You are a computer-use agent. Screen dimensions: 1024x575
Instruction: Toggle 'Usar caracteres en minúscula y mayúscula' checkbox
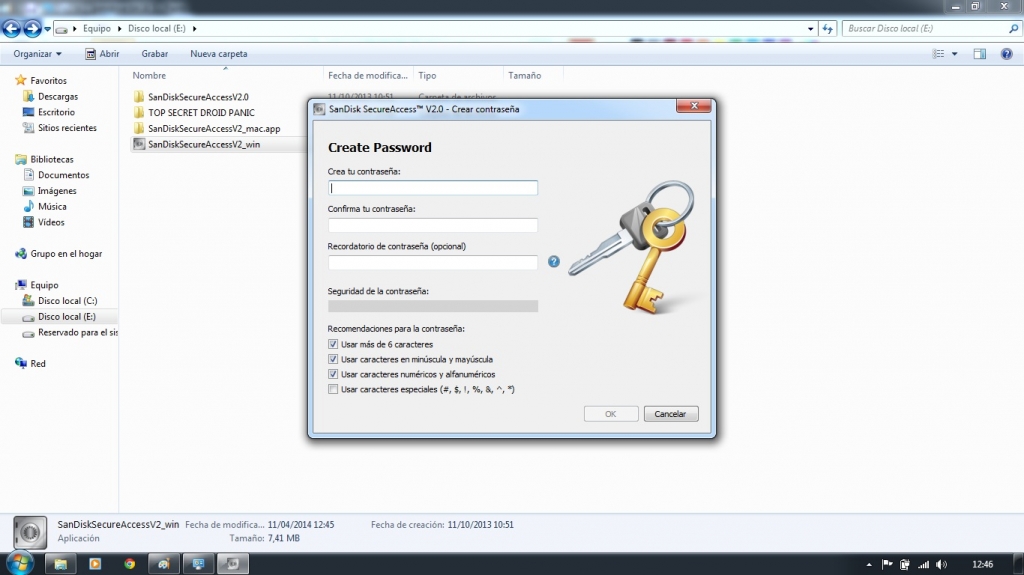tap(333, 359)
